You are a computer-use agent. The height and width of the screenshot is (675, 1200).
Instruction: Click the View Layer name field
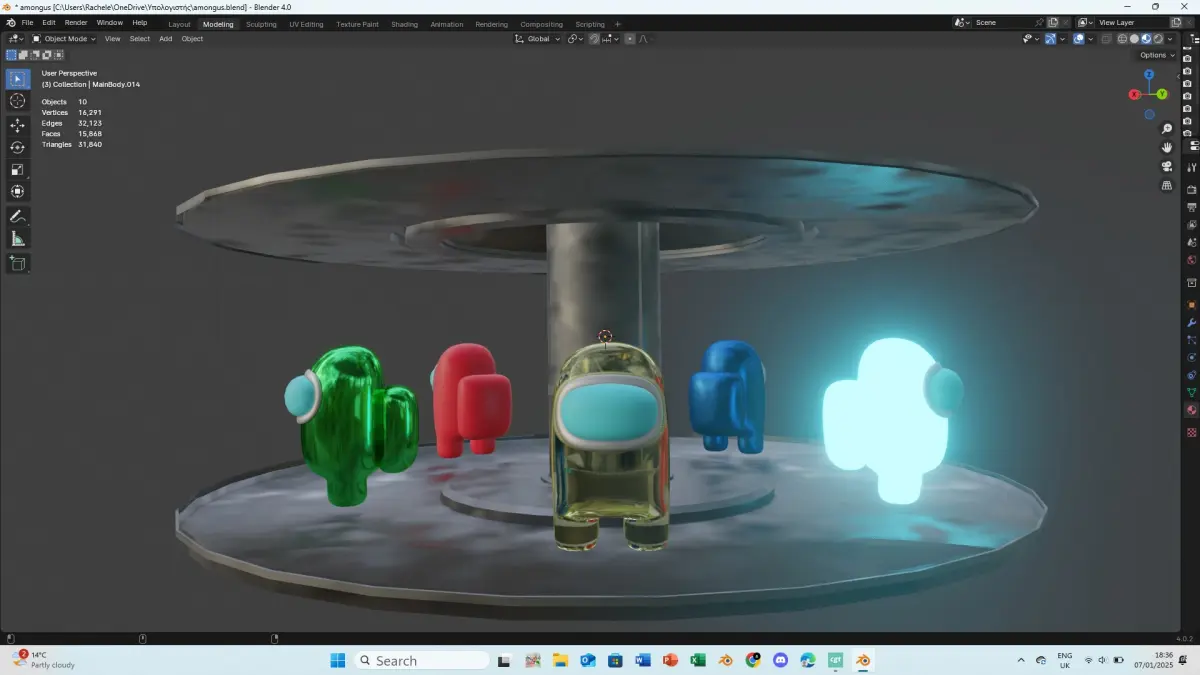click(1131, 22)
